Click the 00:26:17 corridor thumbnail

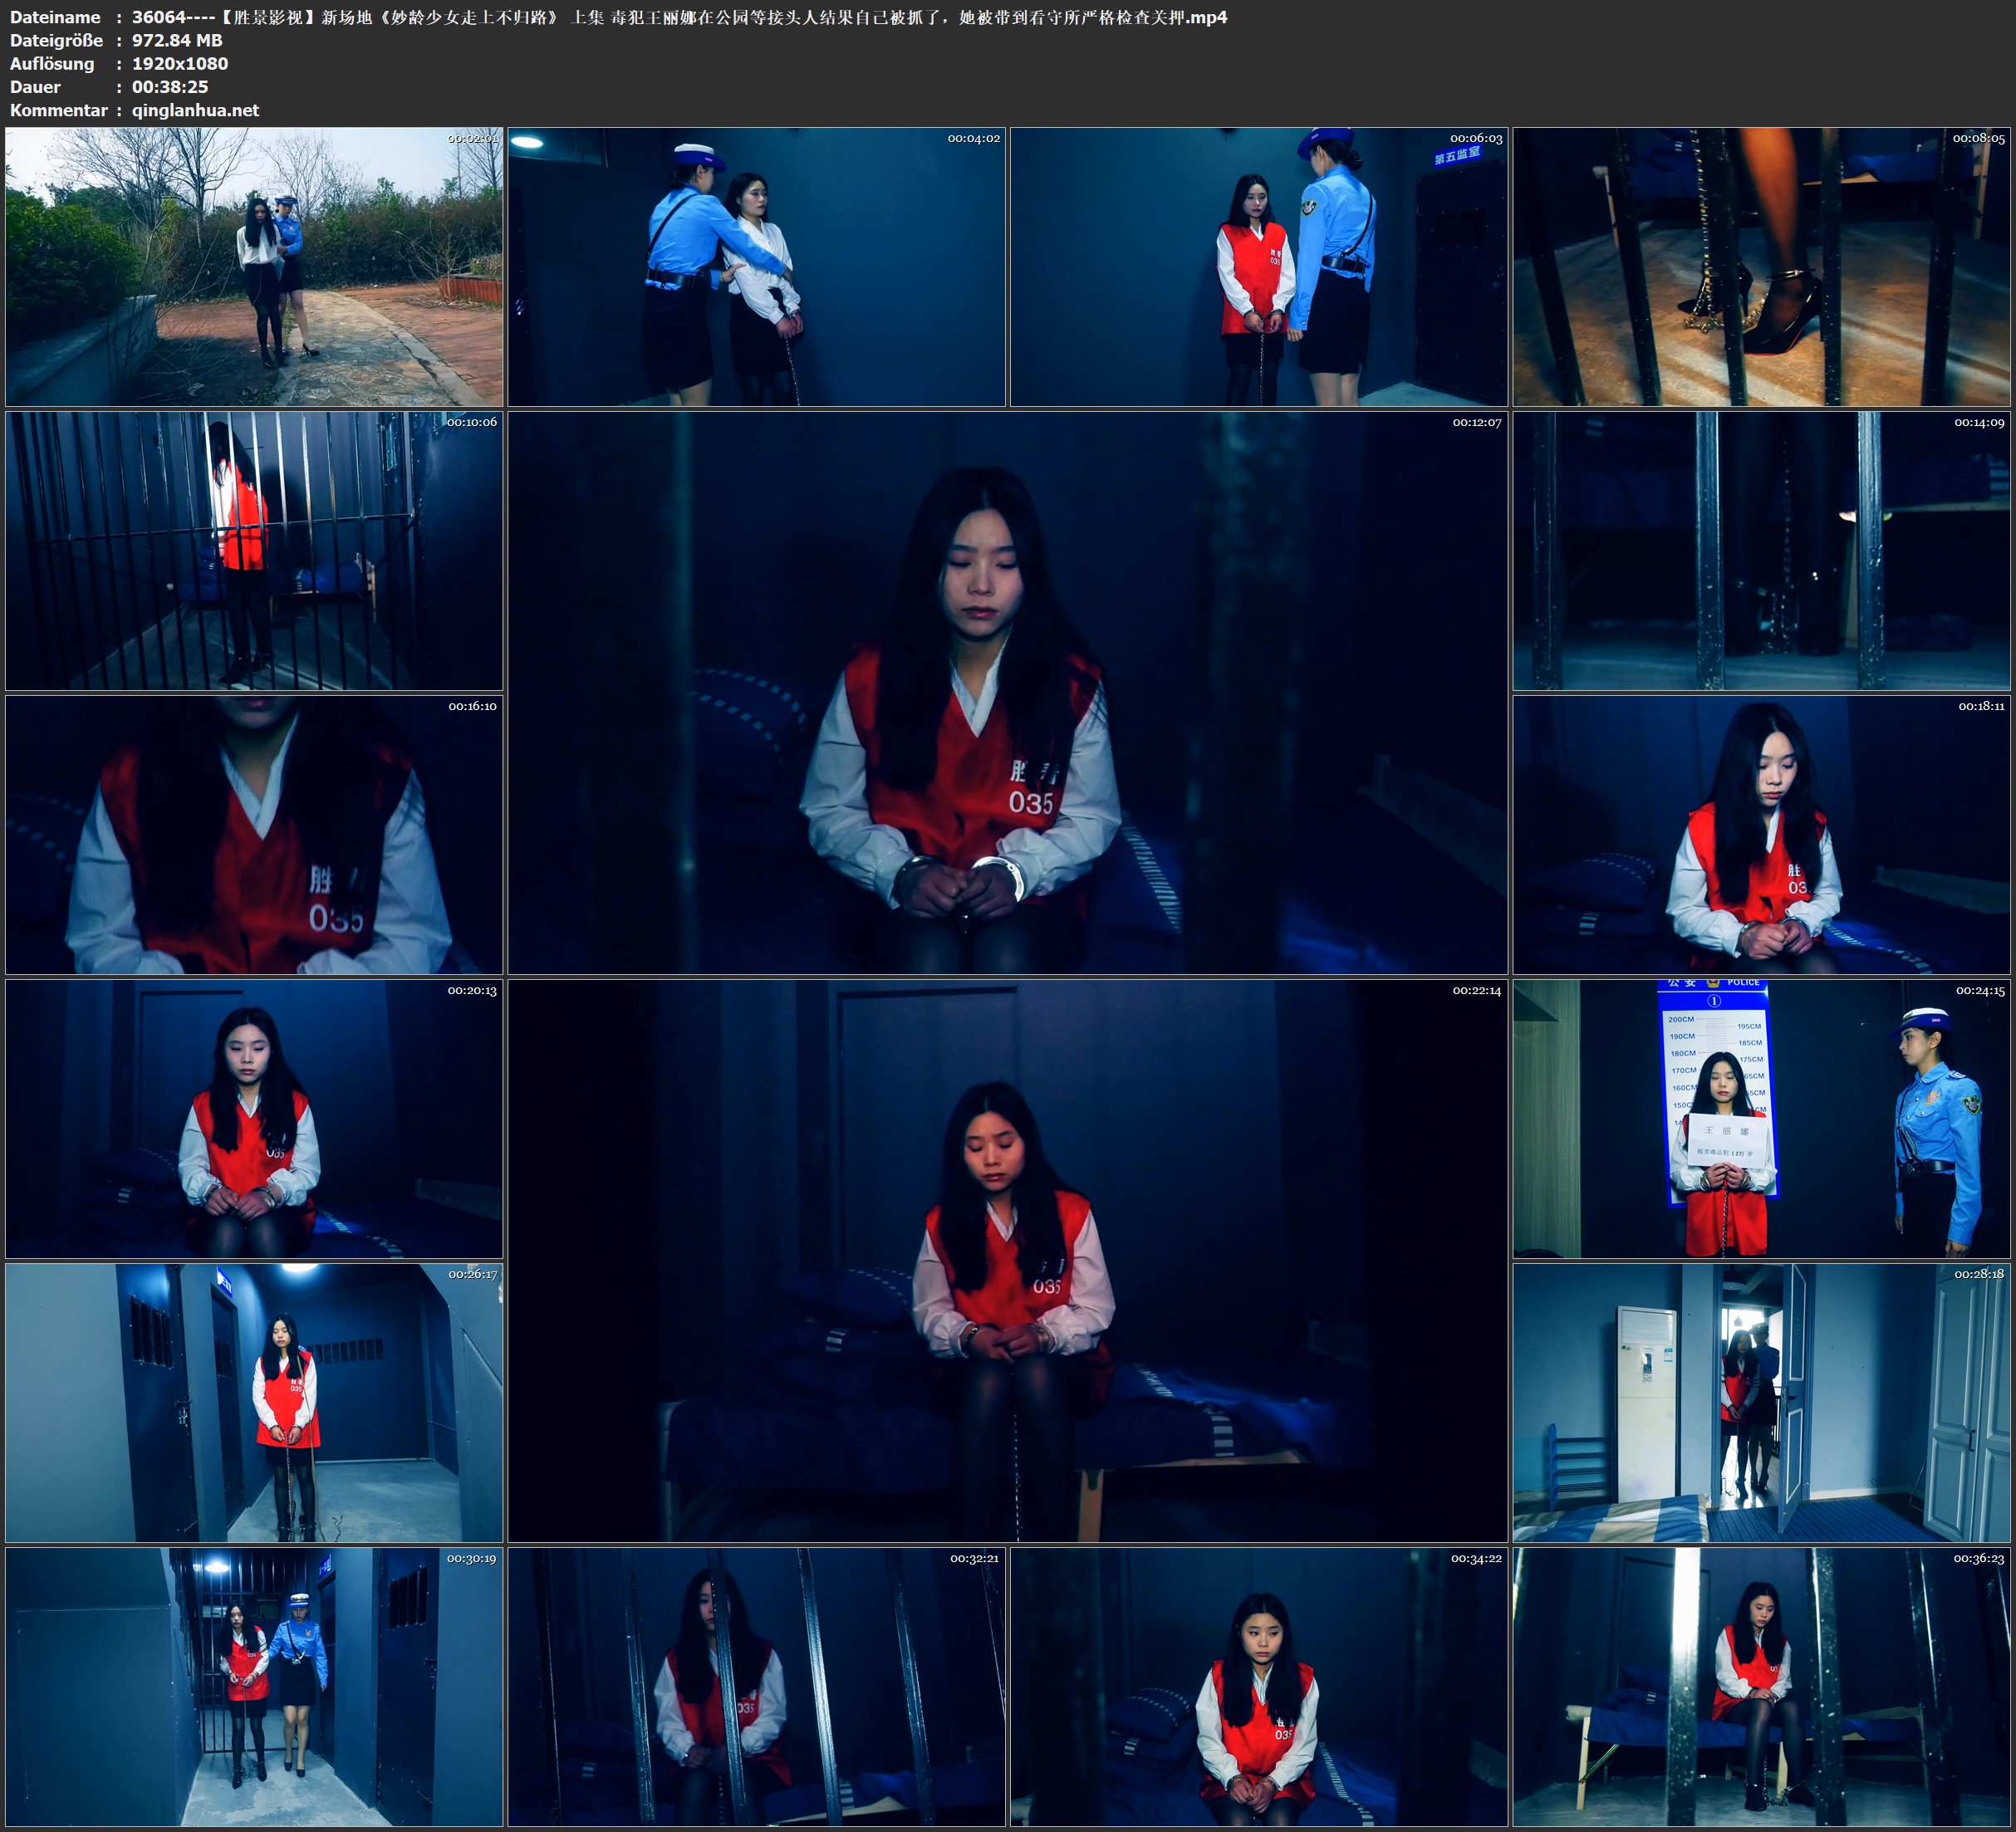pyautogui.click(x=254, y=1403)
